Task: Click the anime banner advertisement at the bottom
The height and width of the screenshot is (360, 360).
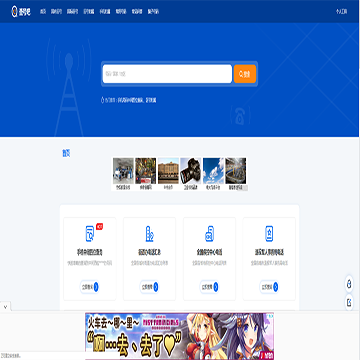Action: pyautogui.click(x=180, y=336)
